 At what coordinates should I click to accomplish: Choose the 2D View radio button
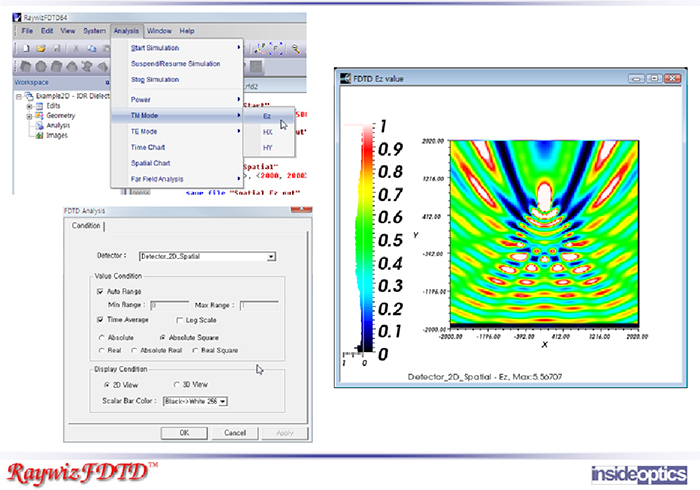(106, 385)
